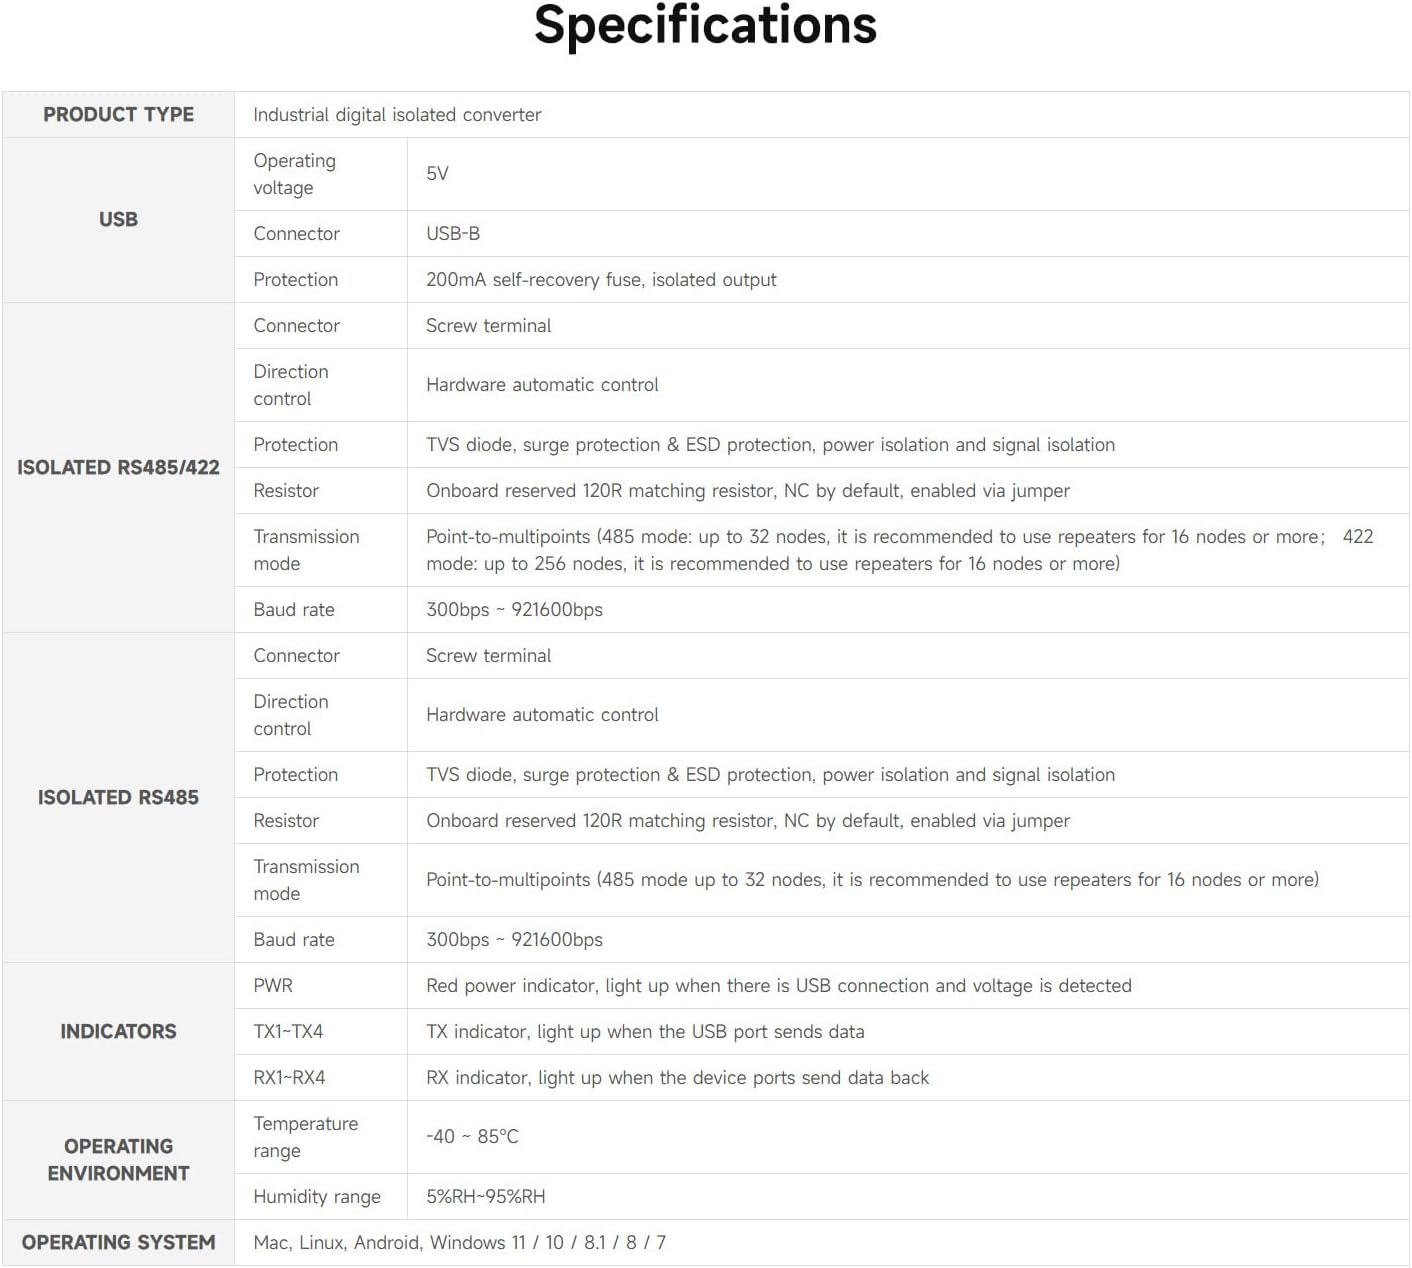Click the RX1~RX4 indicator label
Viewport: 1412px width, 1268px height.
tap(289, 1078)
